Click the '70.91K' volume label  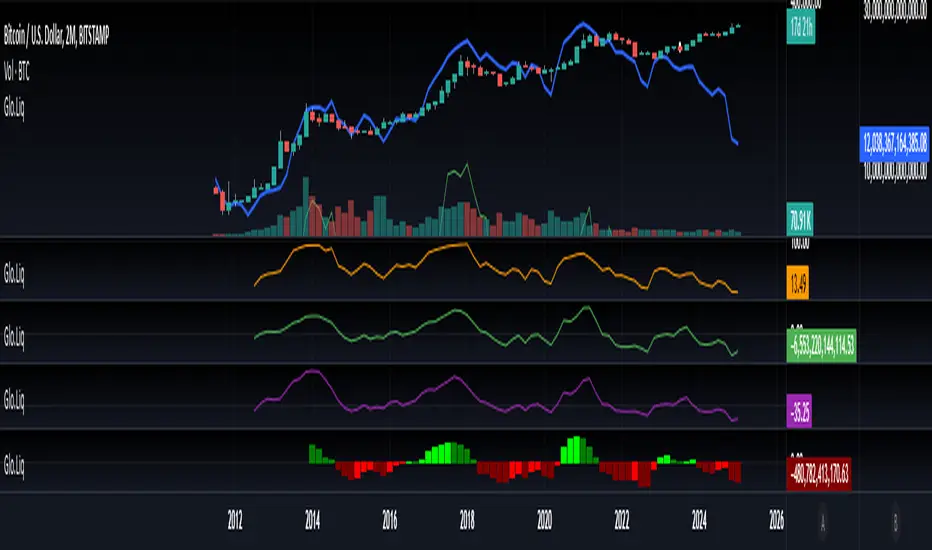(800, 219)
